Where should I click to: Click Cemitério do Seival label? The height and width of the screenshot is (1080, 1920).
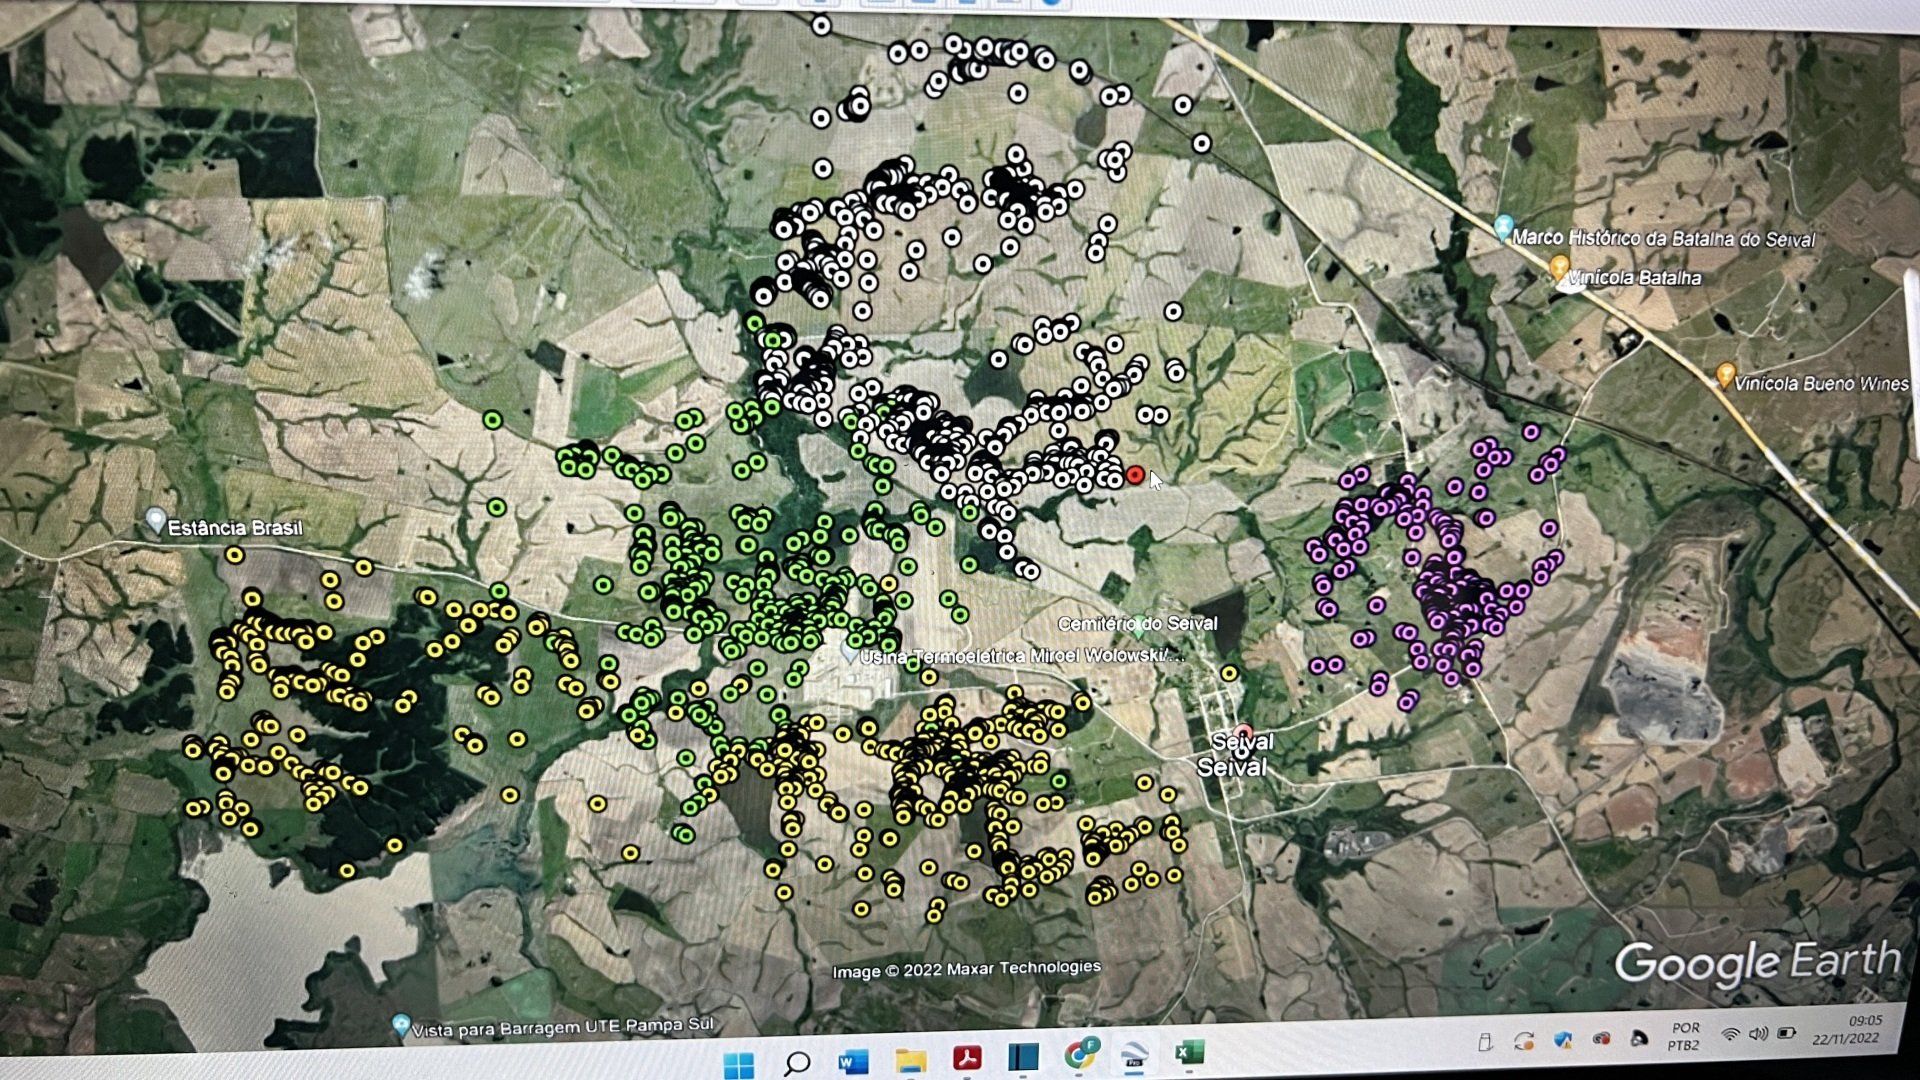point(1137,623)
